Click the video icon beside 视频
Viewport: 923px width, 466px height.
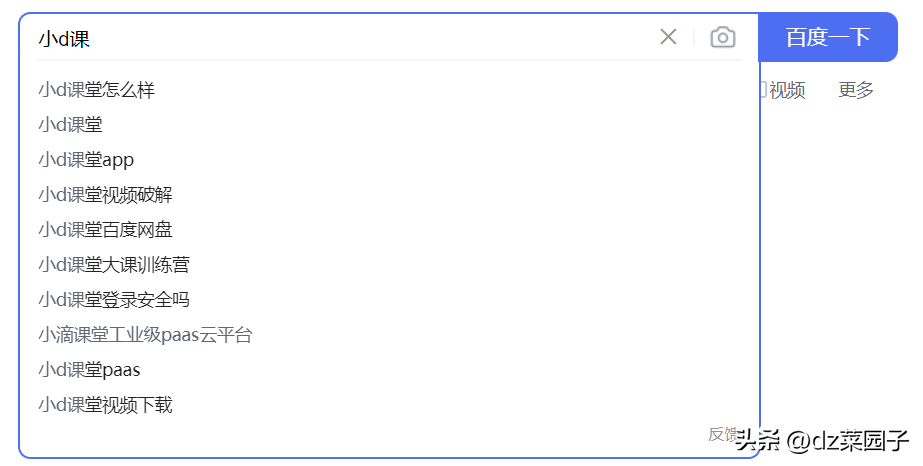pyautogui.click(x=763, y=90)
